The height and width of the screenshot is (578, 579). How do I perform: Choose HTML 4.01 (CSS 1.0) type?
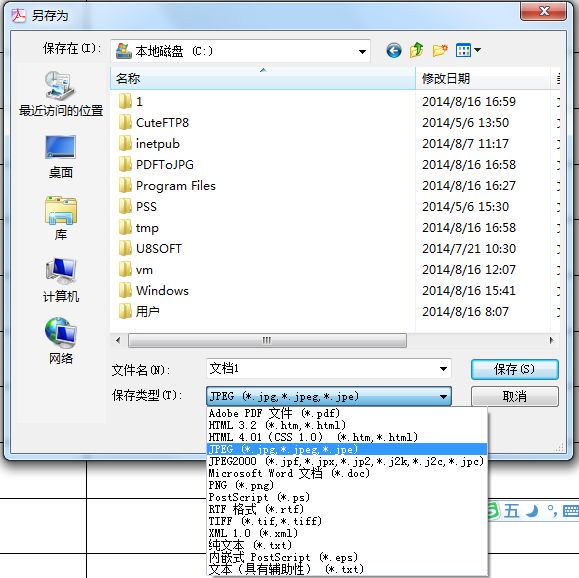click(347, 437)
